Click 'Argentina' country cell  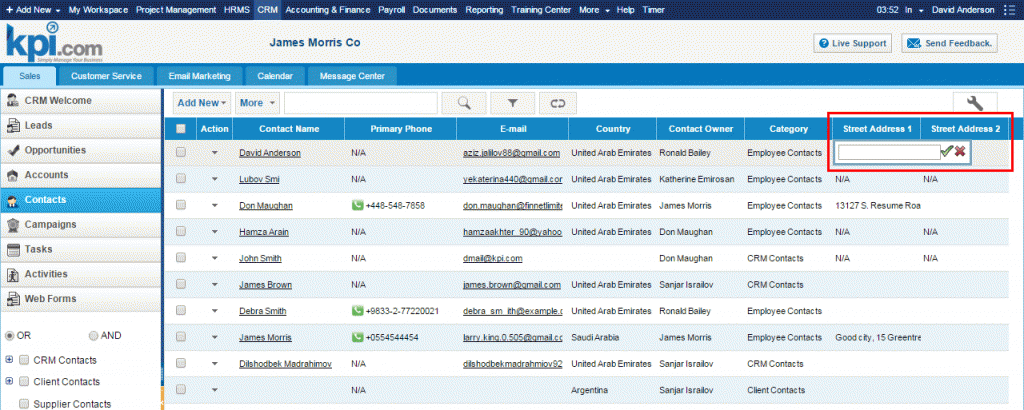[590, 390]
